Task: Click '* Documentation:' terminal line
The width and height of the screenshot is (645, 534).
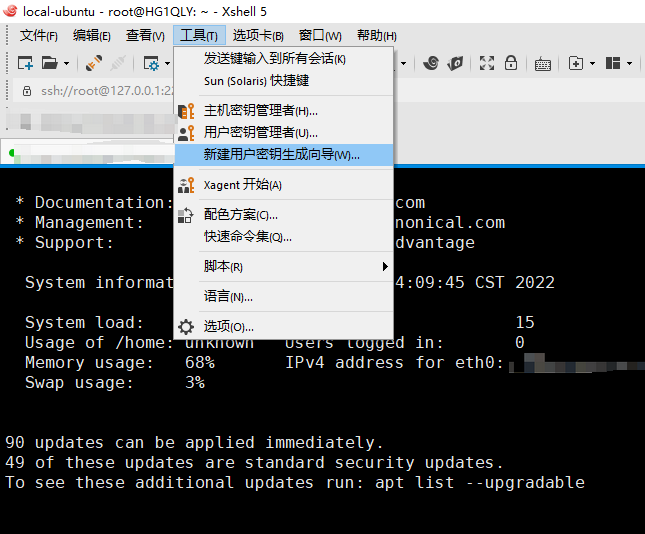Action: point(94,202)
